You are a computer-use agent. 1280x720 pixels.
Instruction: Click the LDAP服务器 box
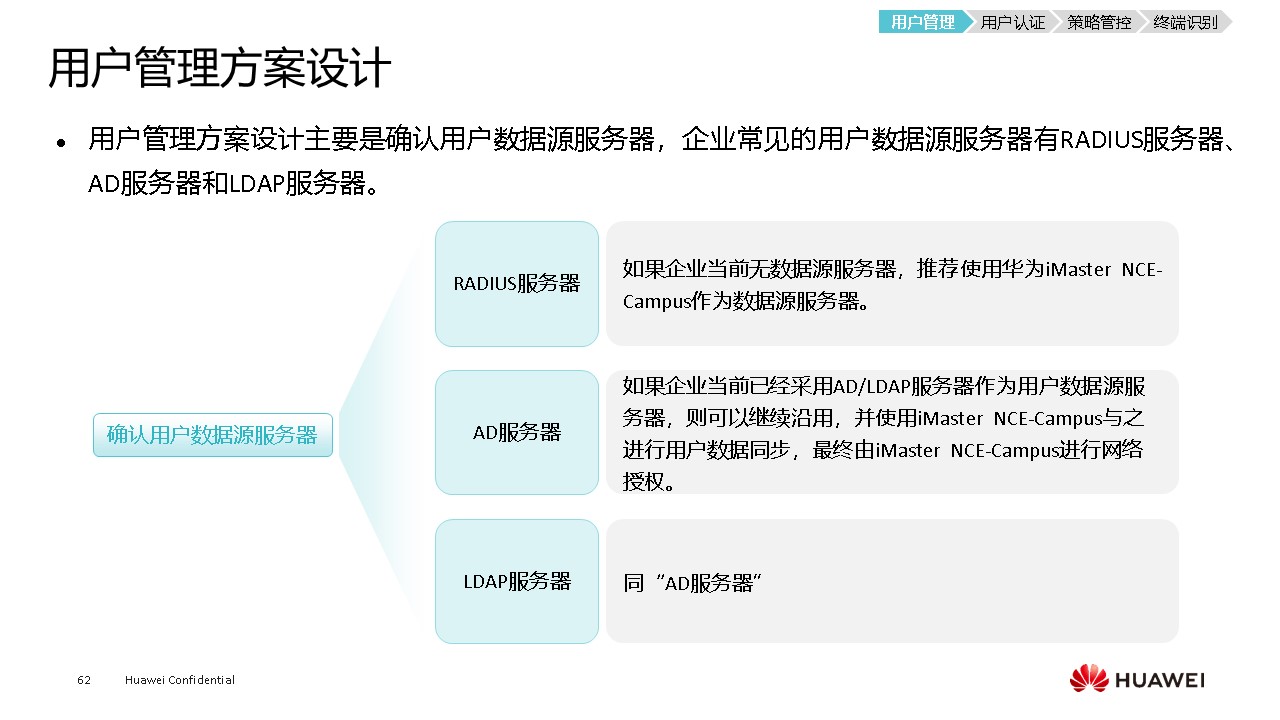tap(516, 581)
